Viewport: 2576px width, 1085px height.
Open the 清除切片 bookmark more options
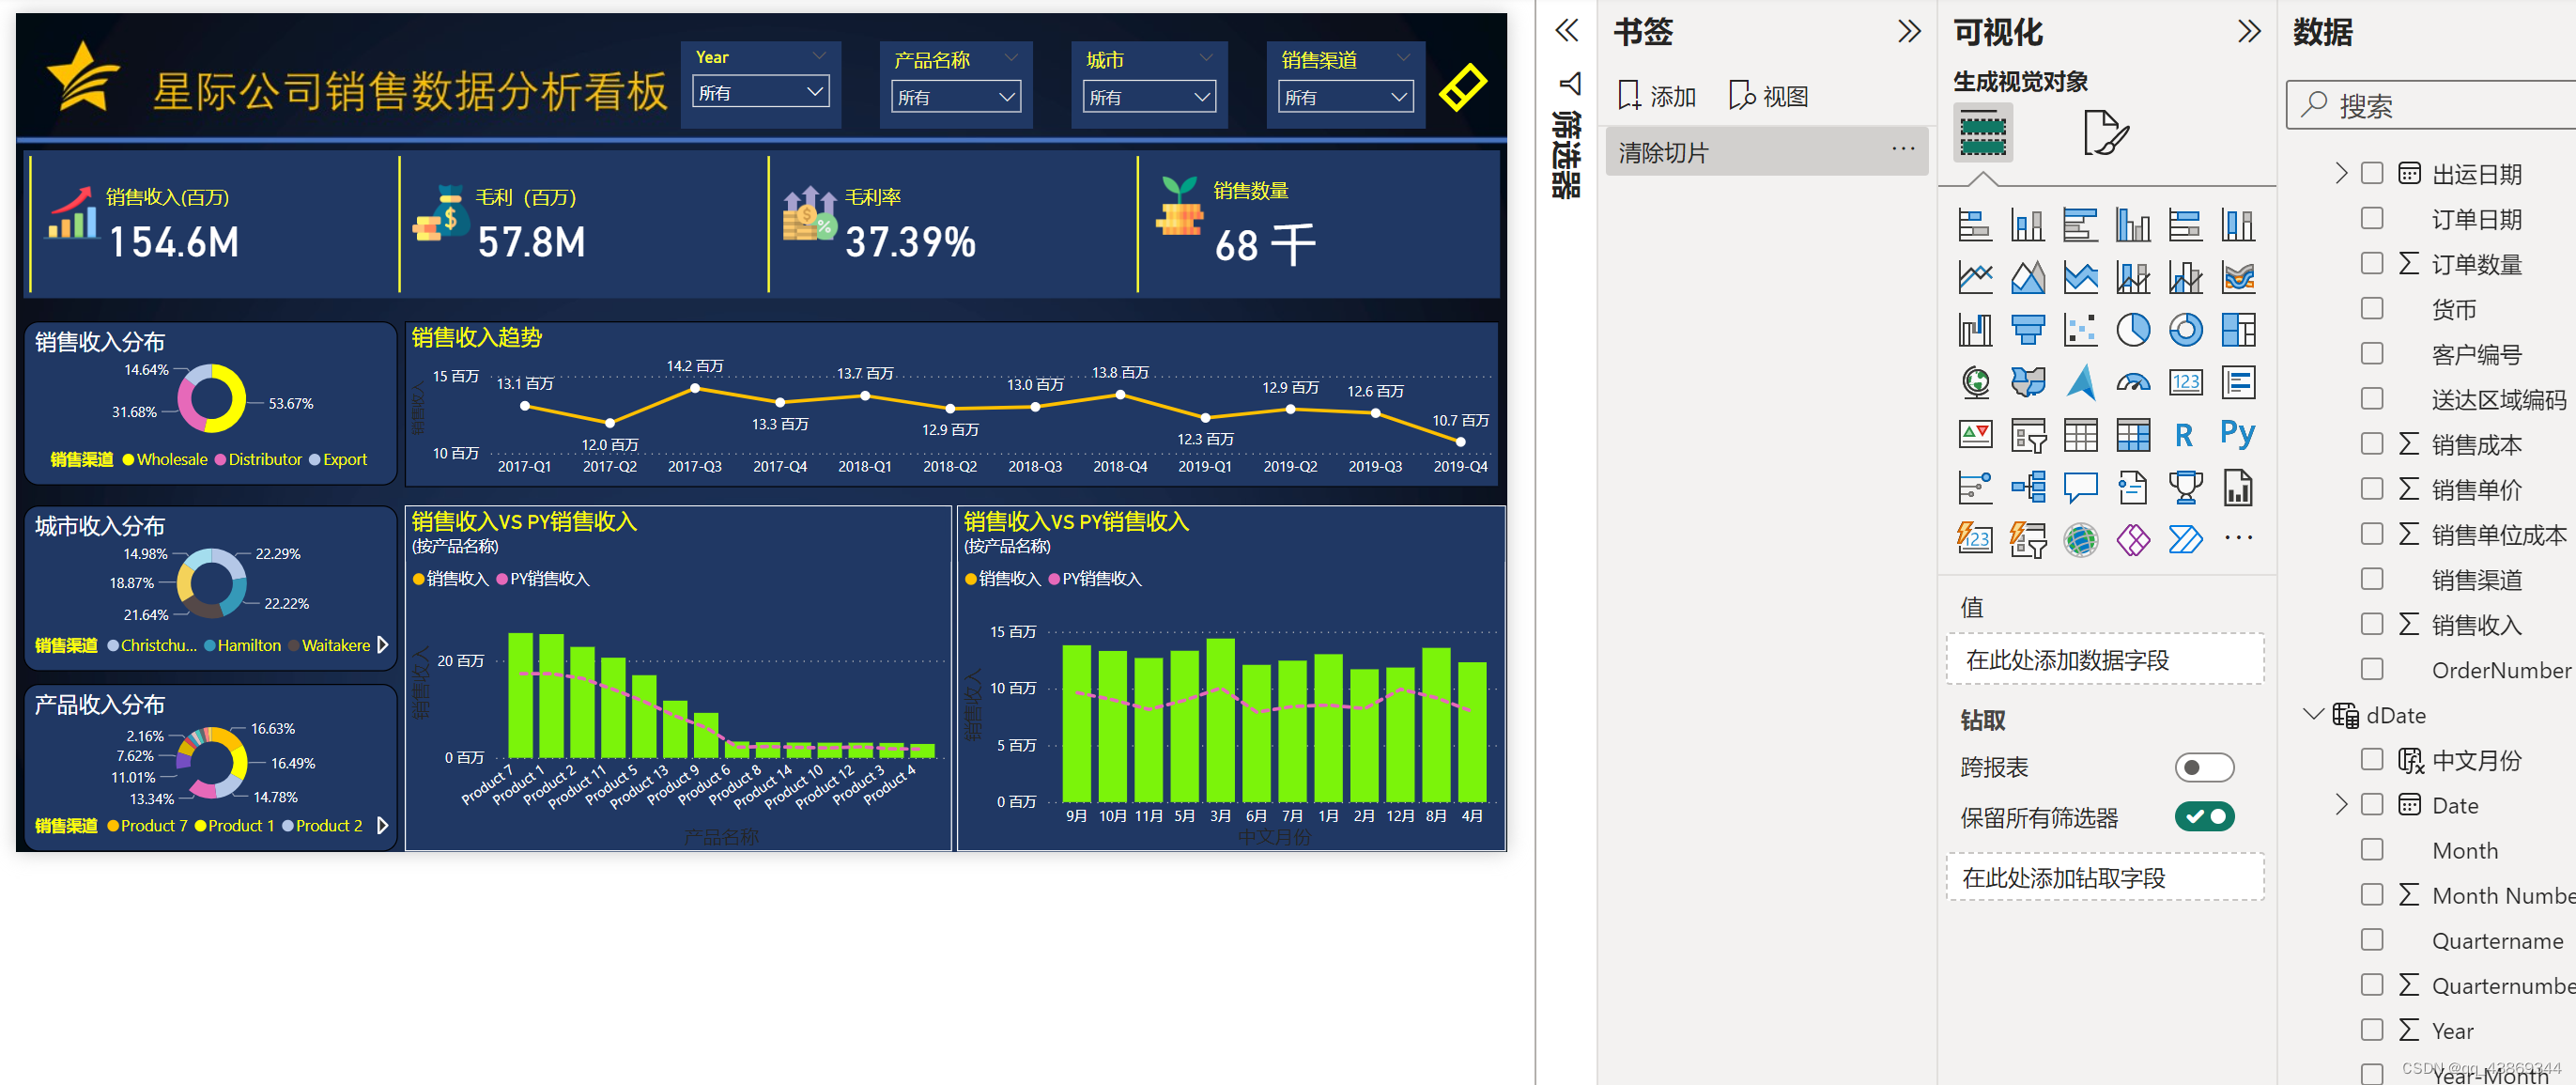point(1902,149)
